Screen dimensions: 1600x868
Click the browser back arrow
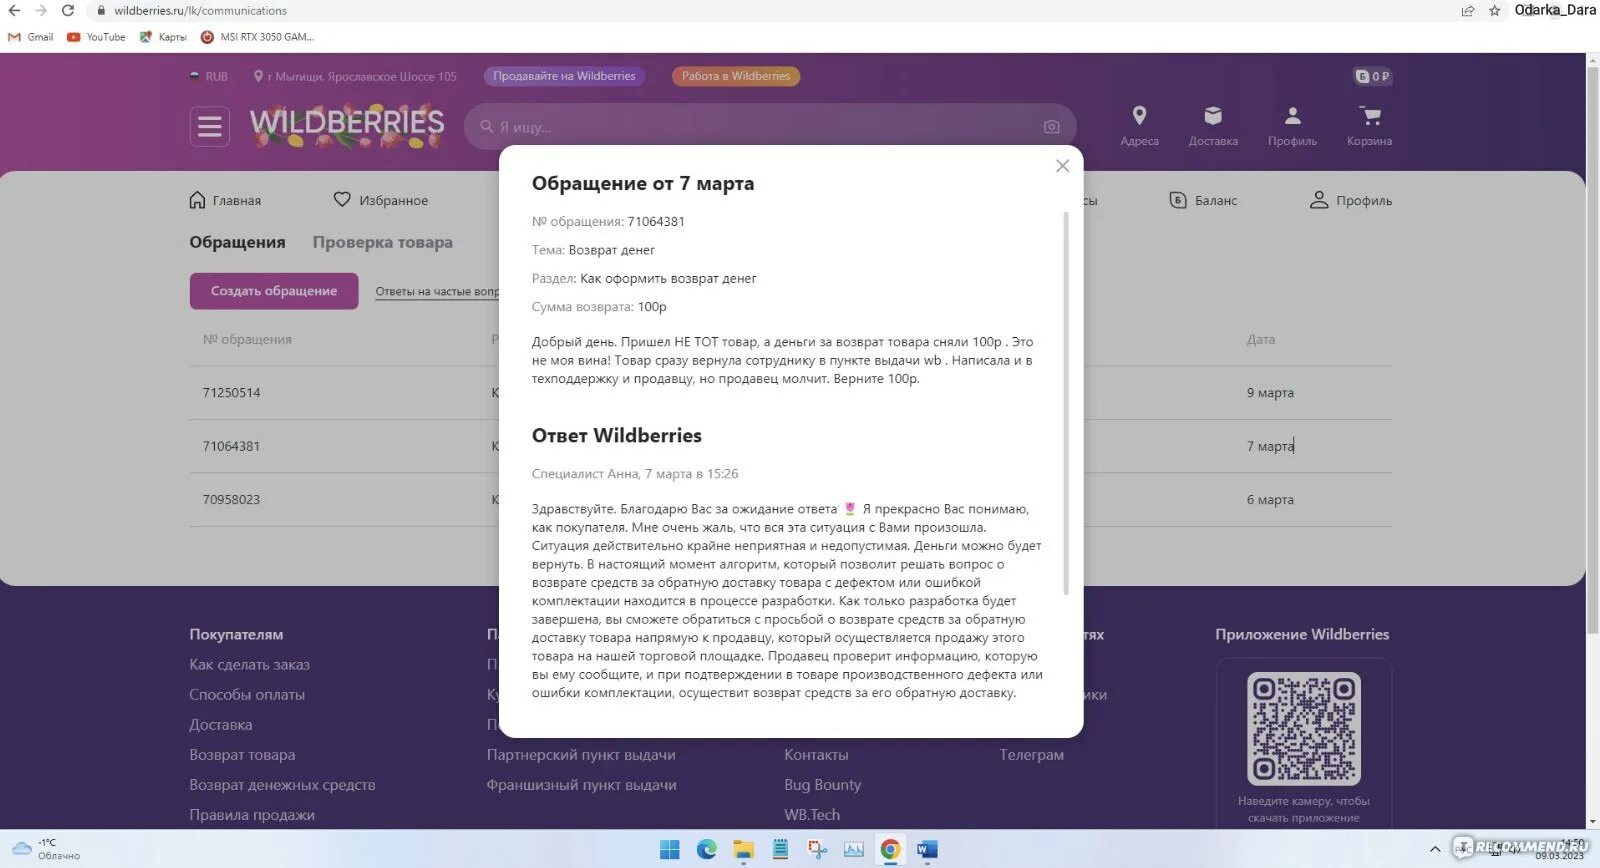[x=14, y=10]
